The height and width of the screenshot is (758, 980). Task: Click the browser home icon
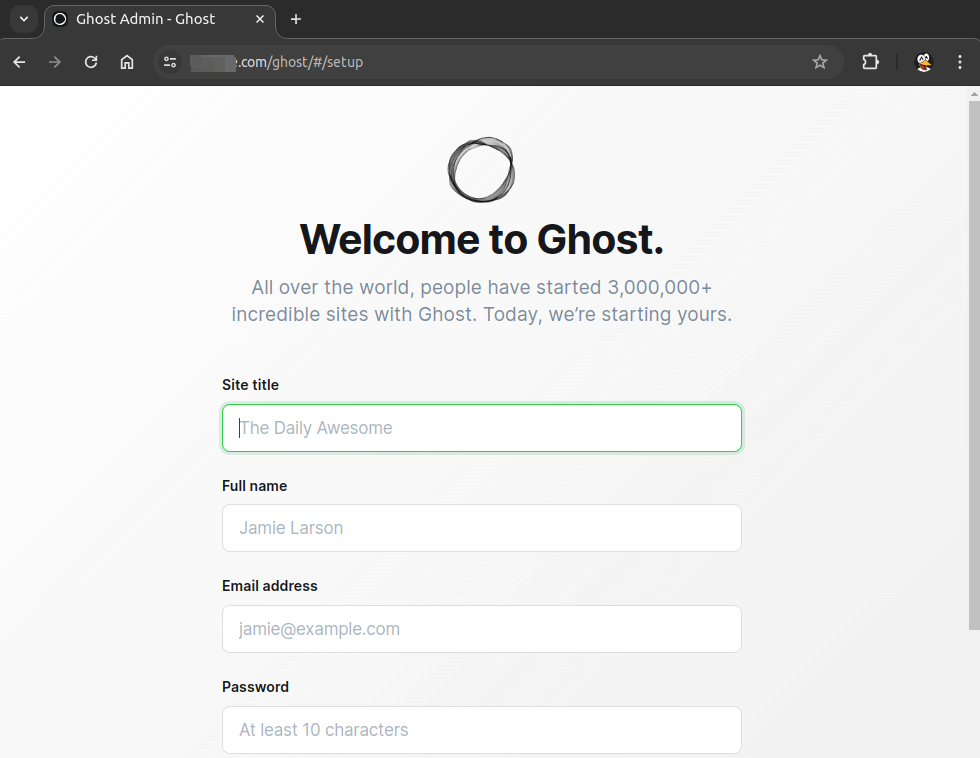point(127,62)
